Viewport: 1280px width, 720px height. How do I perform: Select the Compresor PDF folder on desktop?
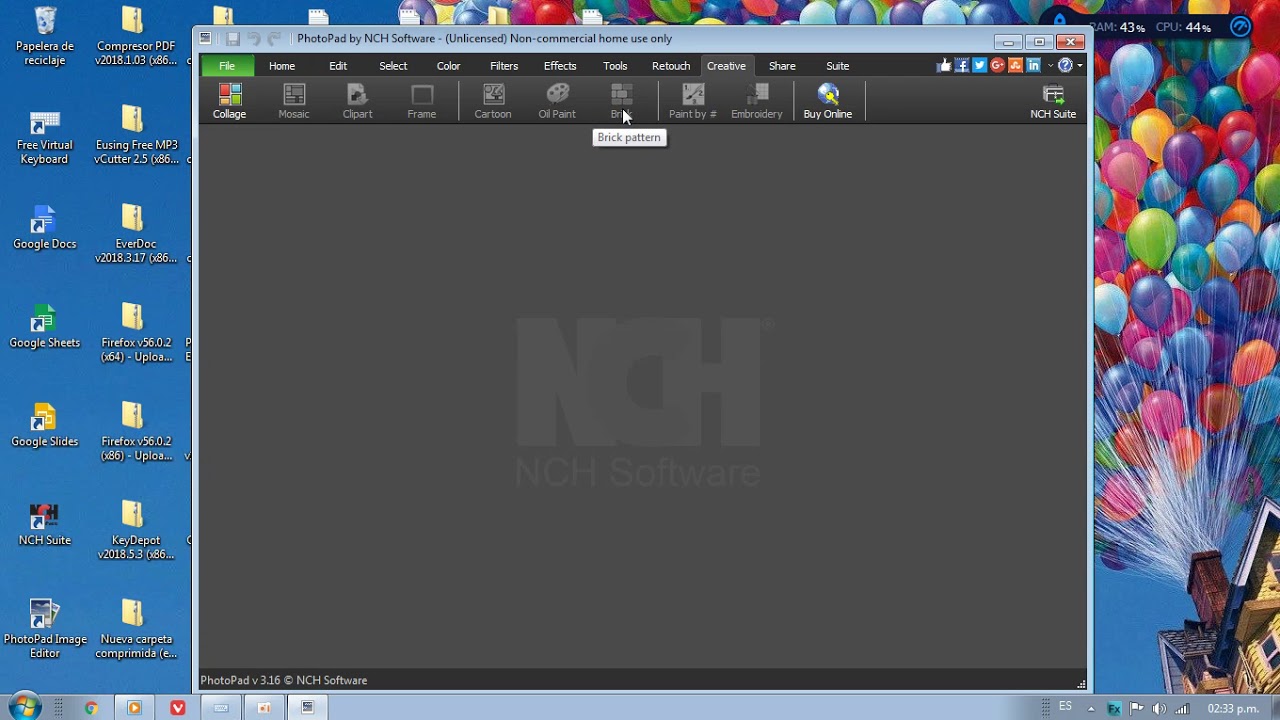(136, 36)
